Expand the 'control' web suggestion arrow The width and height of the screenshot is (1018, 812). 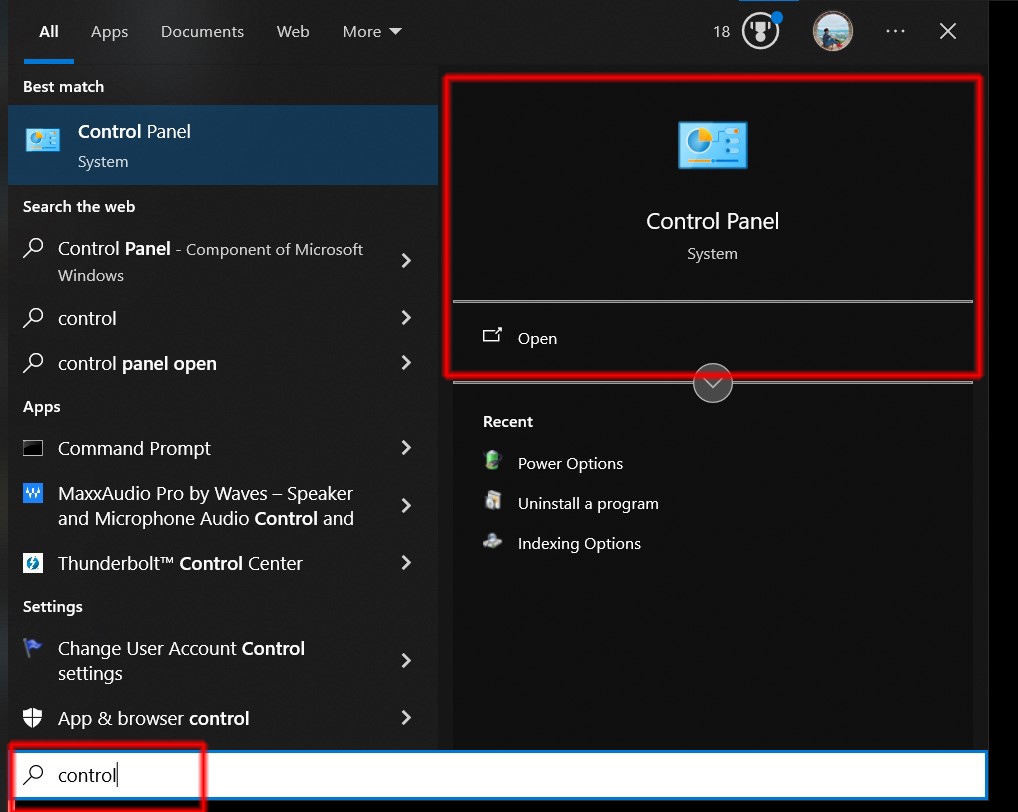point(406,317)
